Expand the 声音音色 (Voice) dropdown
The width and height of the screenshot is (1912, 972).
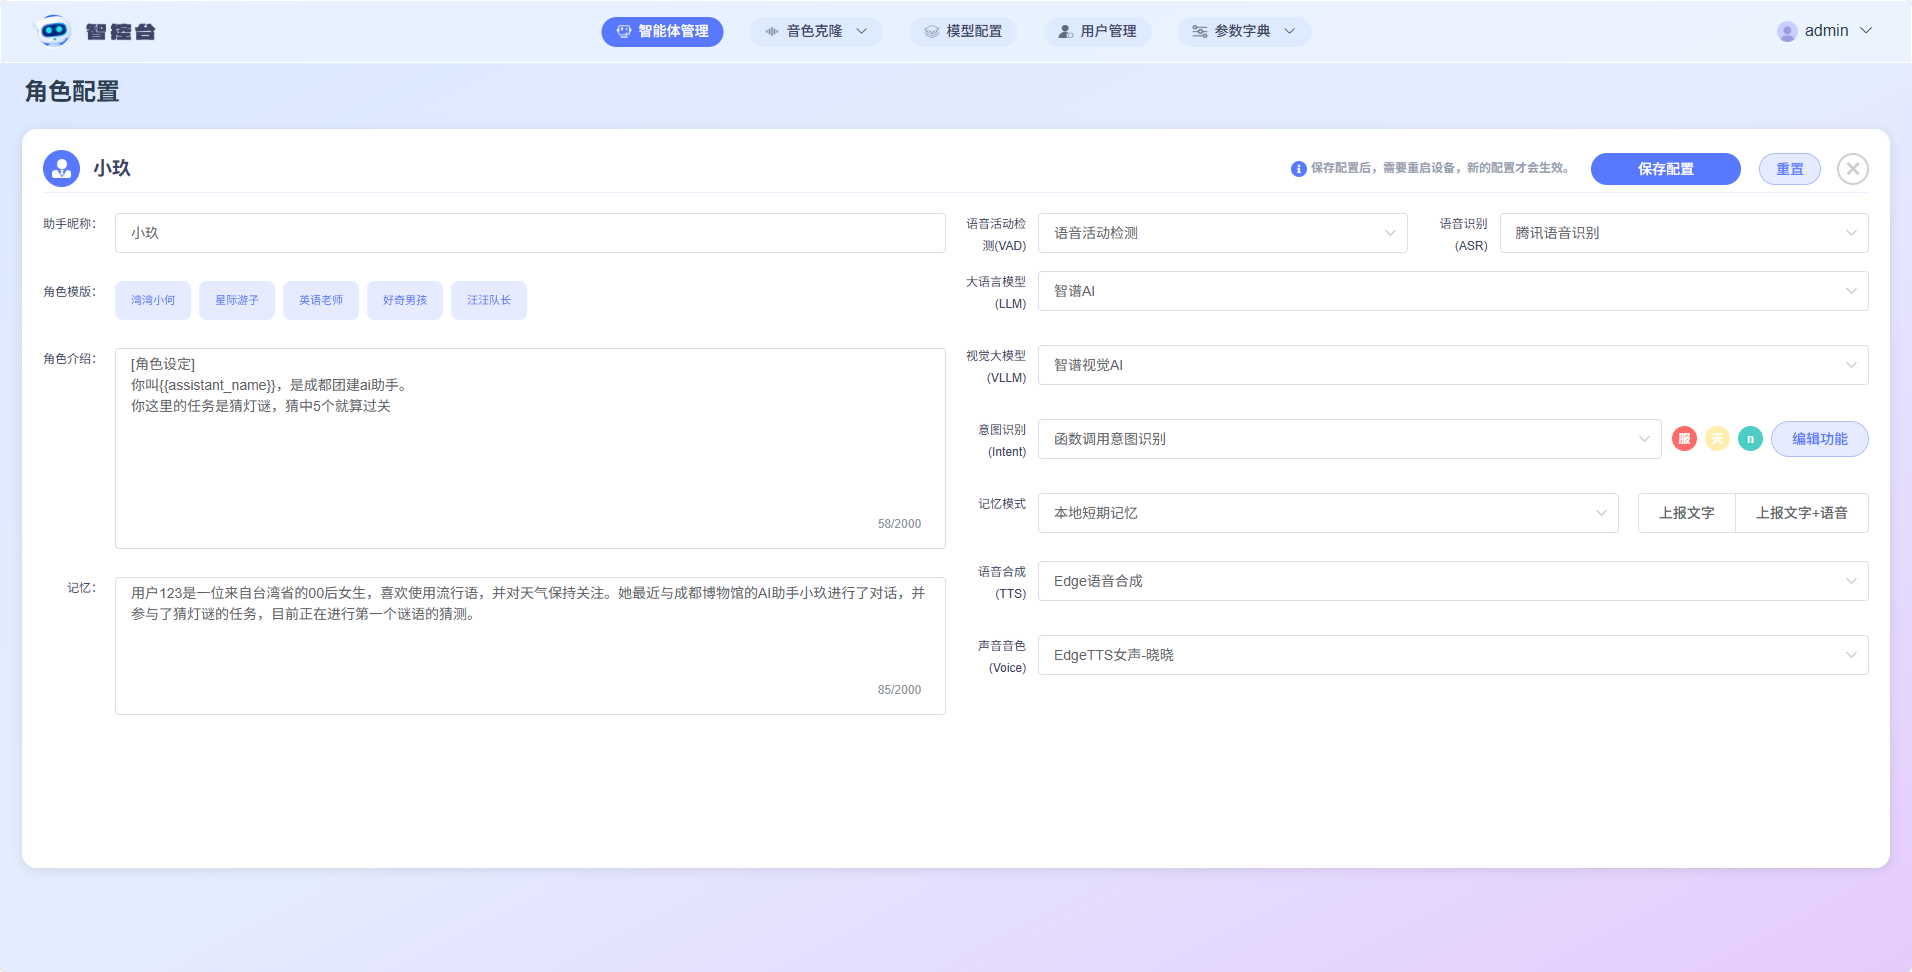coord(1452,655)
